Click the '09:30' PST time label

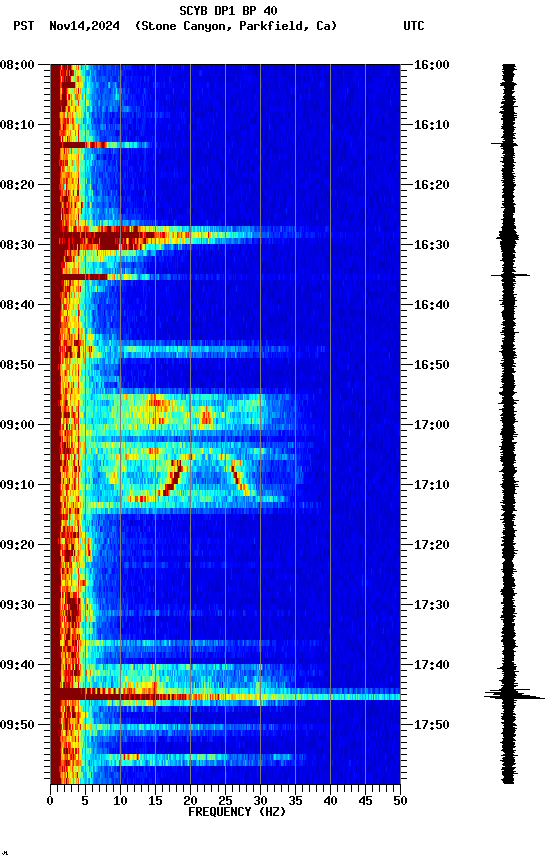[17, 606]
